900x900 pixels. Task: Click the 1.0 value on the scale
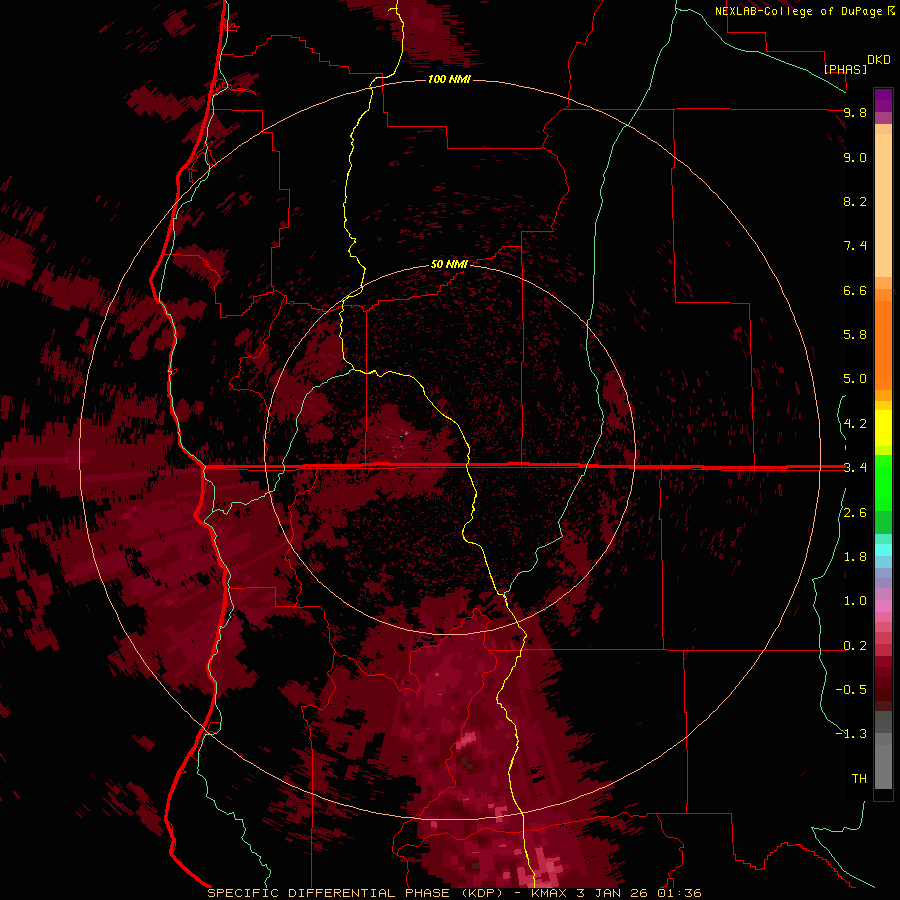tap(855, 601)
